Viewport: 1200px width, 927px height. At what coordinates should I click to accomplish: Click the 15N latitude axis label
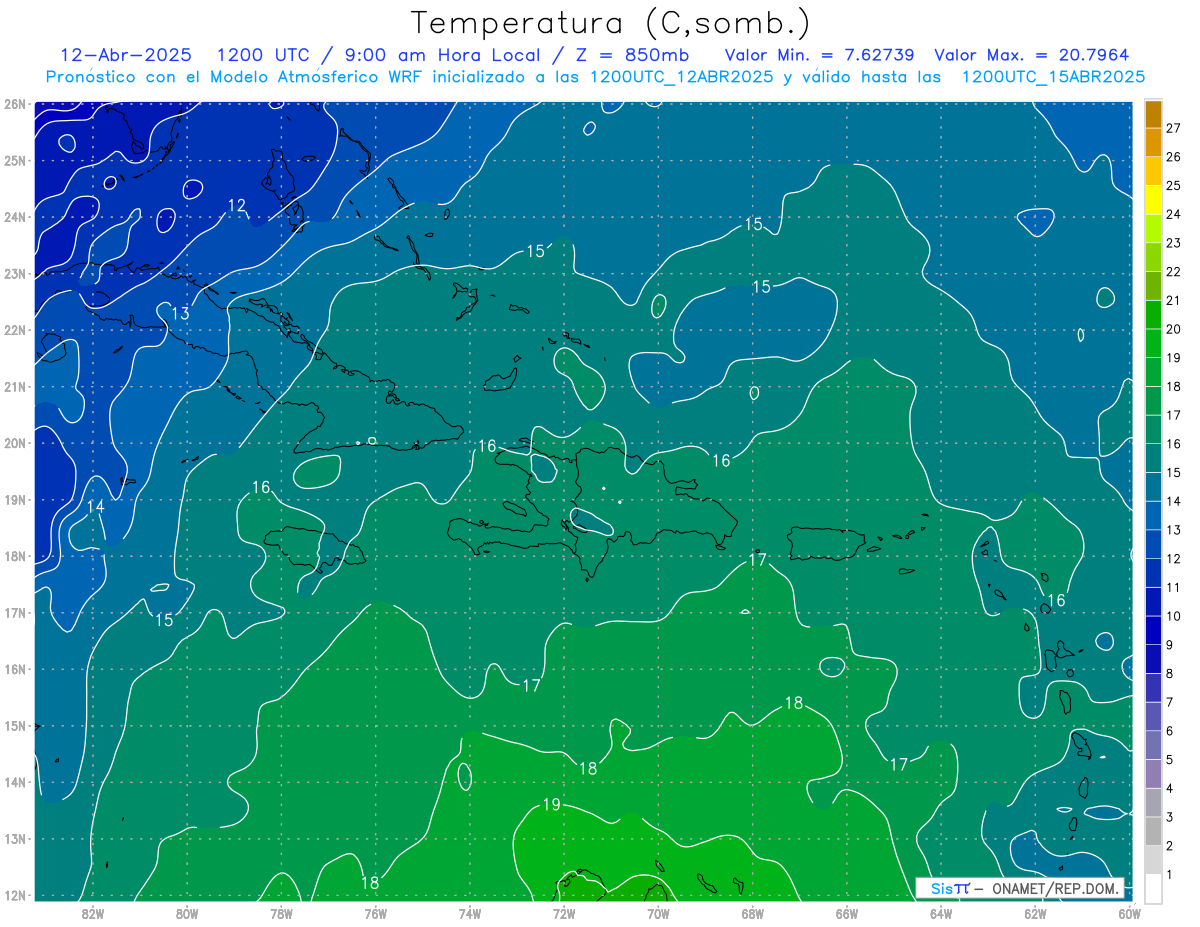point(14,725)
